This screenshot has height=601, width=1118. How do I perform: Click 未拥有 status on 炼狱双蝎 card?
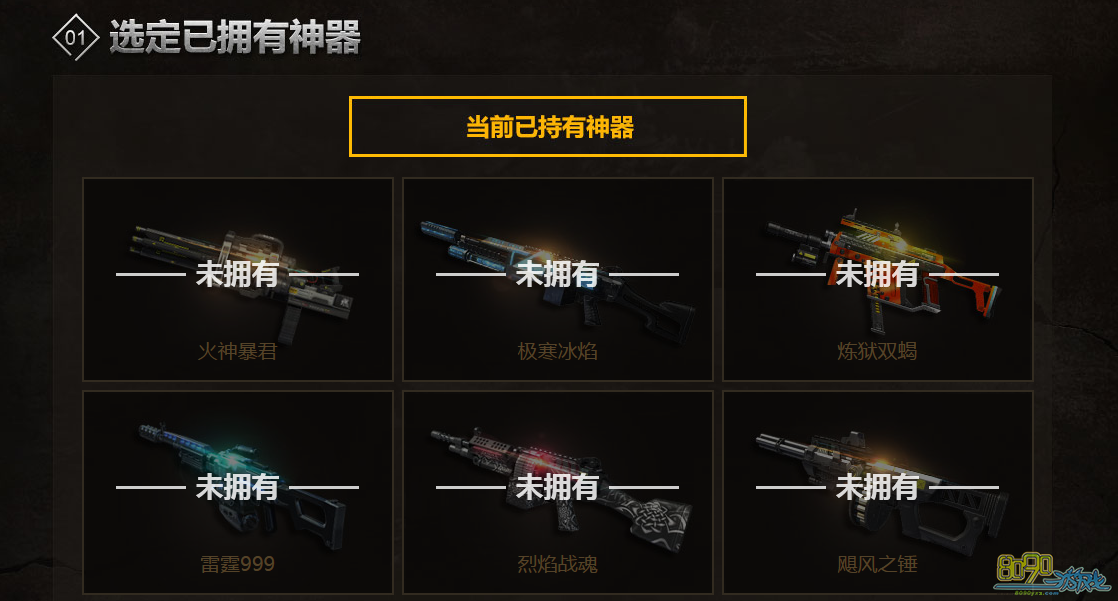click(x=877, y=274)
